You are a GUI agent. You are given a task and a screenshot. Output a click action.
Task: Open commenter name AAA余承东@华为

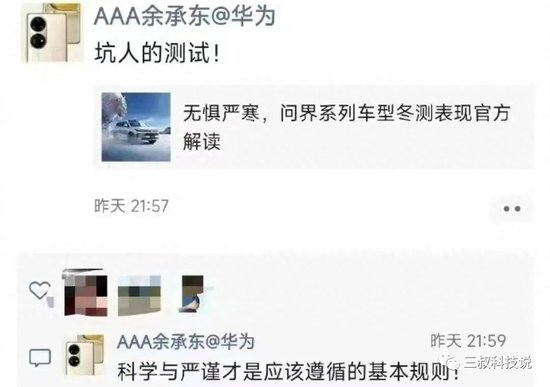coord(186,341)
